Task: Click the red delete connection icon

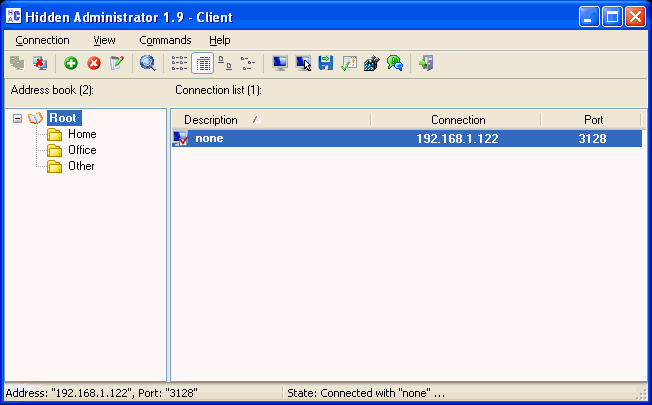Action: 94,63
